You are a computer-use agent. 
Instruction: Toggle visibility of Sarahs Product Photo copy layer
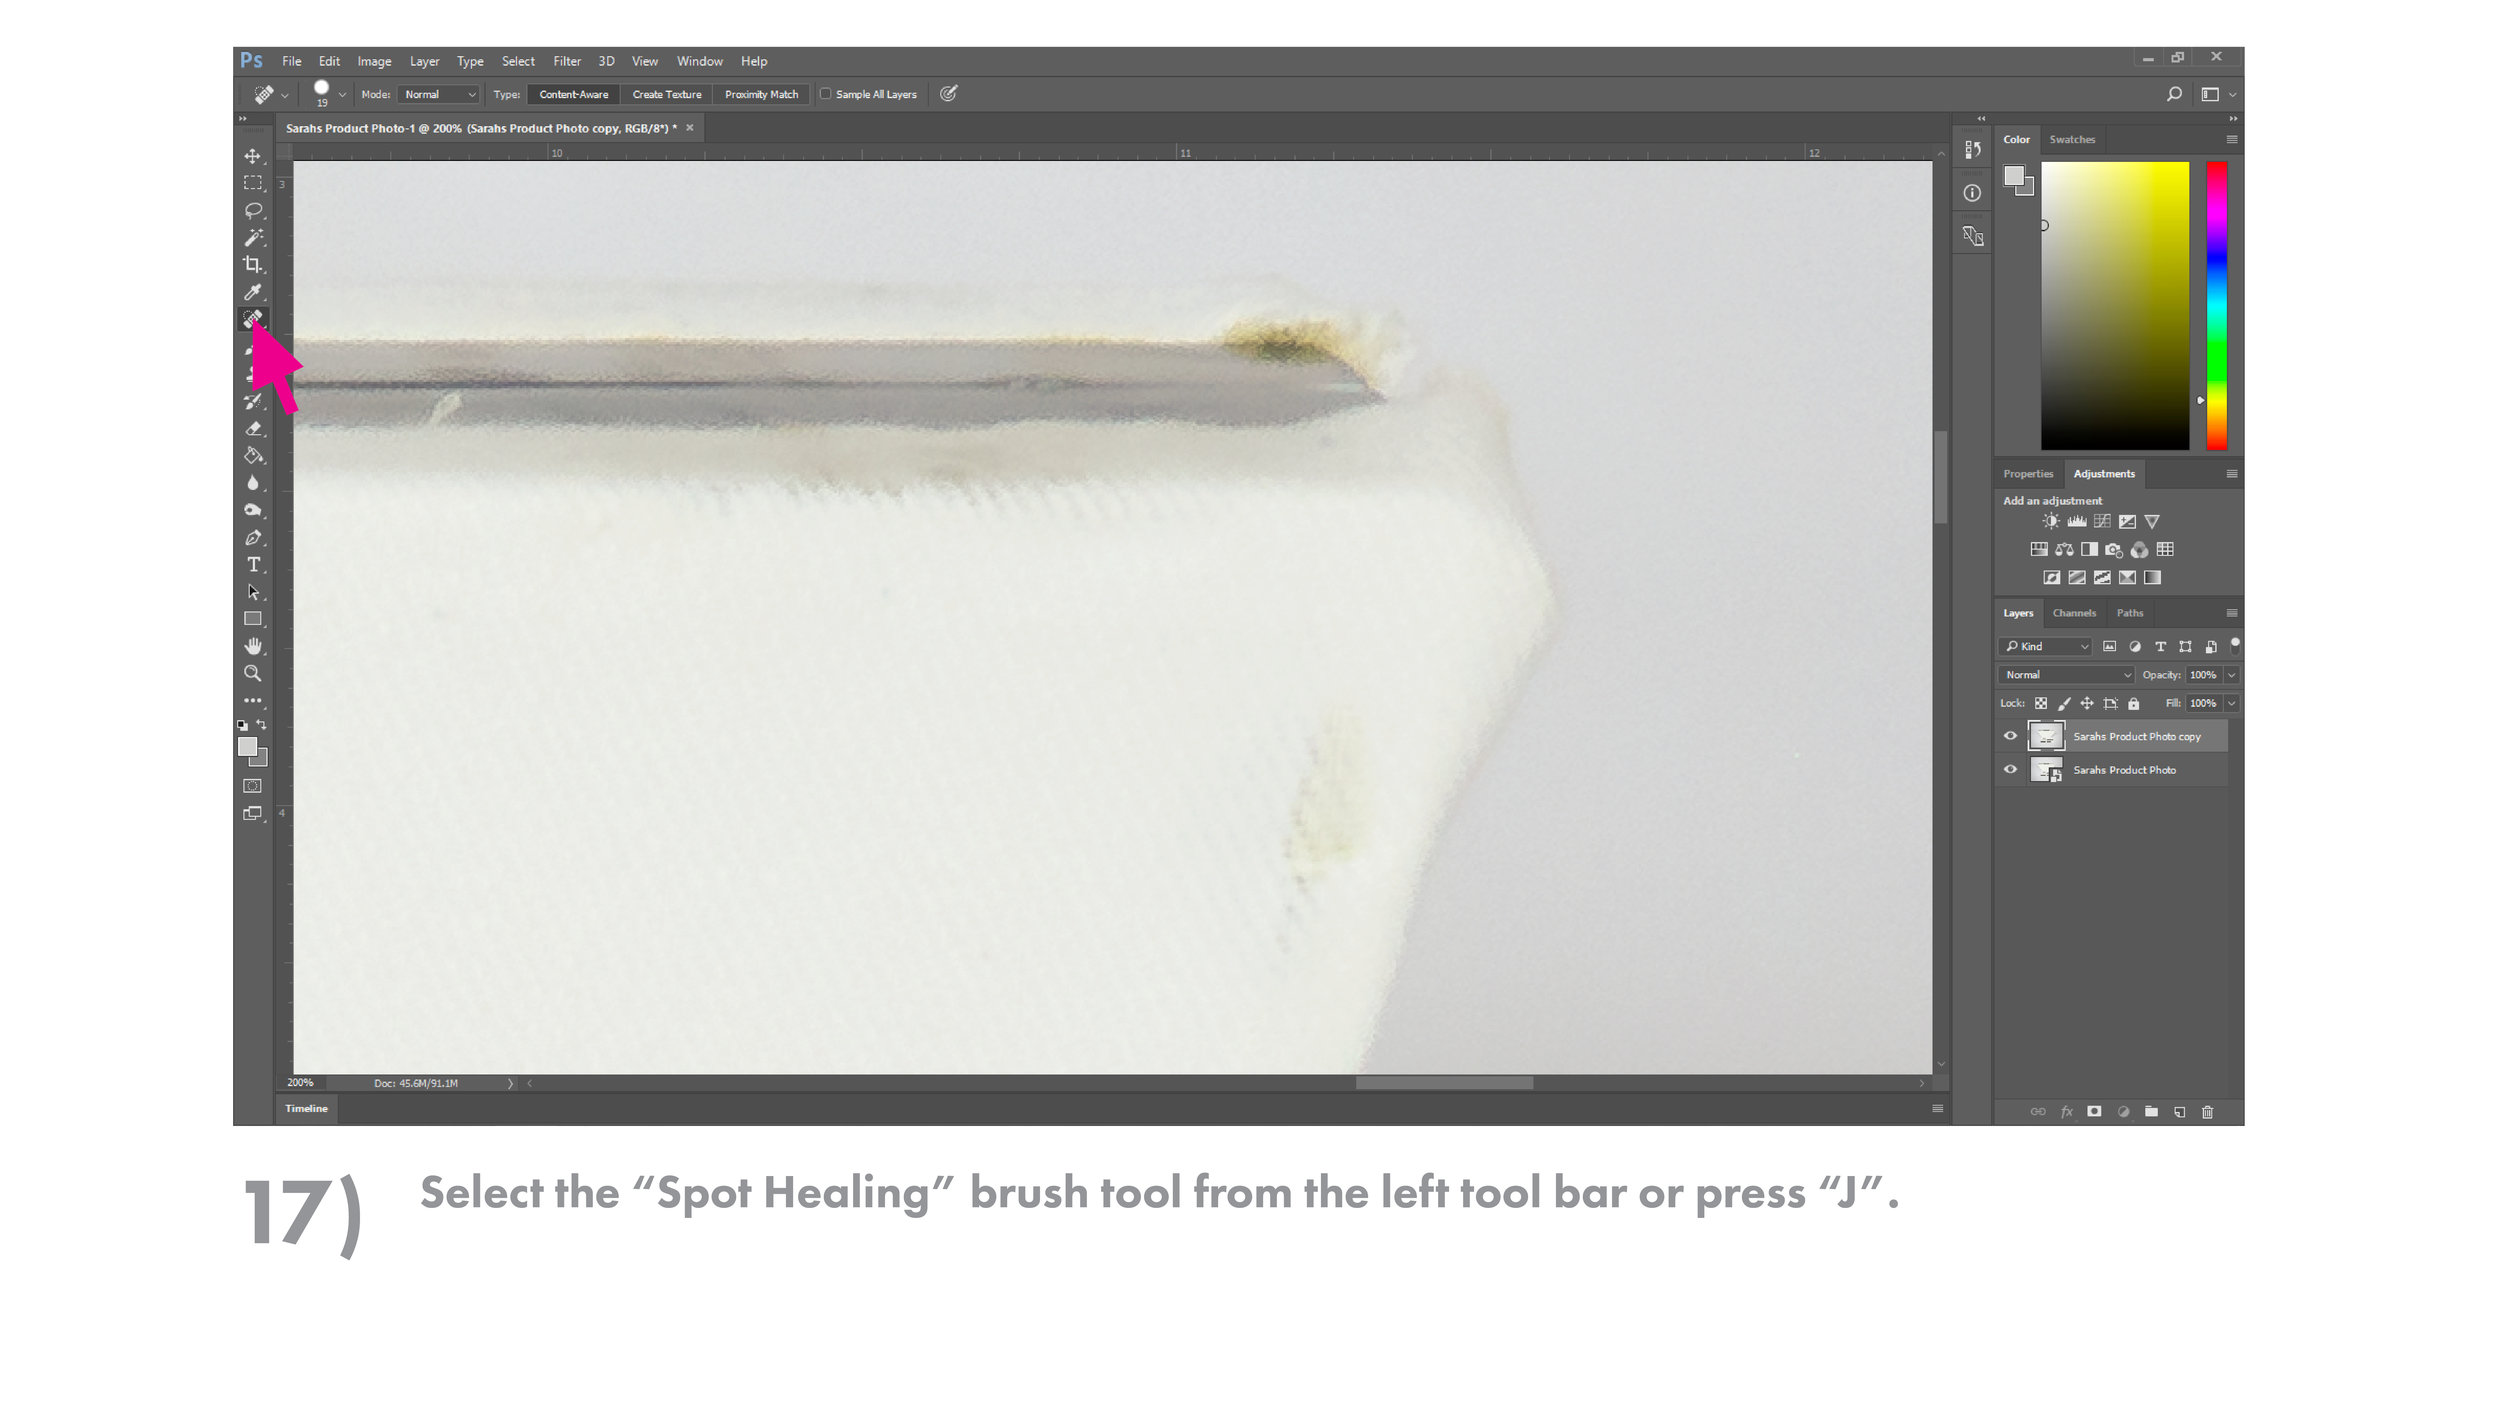(x=2009, y=735)
